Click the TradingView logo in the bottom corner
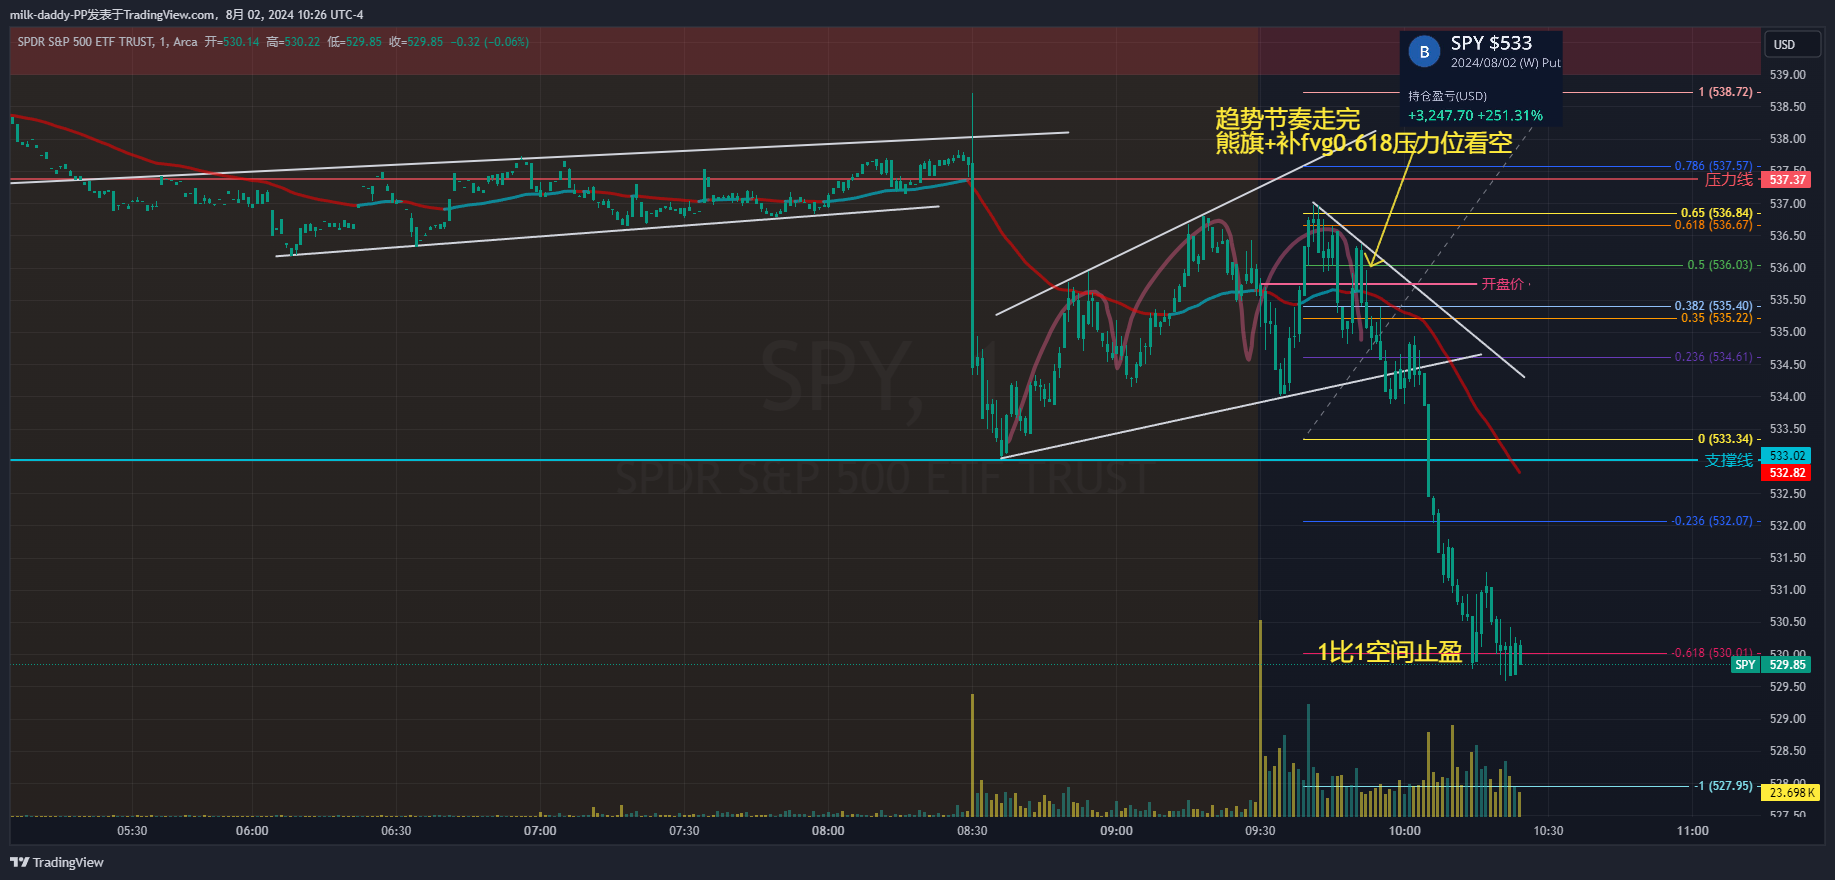The width and height of the screenshot is (1835, 880). click(x=57, y=862)
